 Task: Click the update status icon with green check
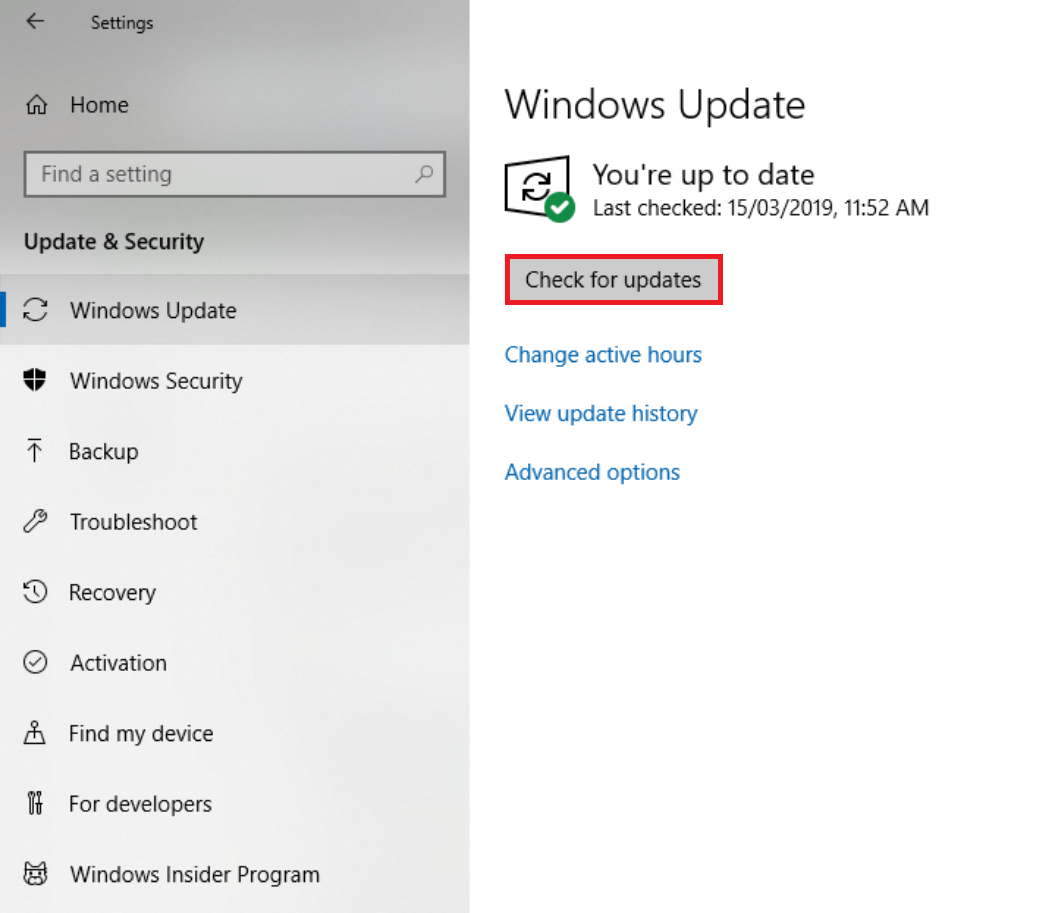540,189
